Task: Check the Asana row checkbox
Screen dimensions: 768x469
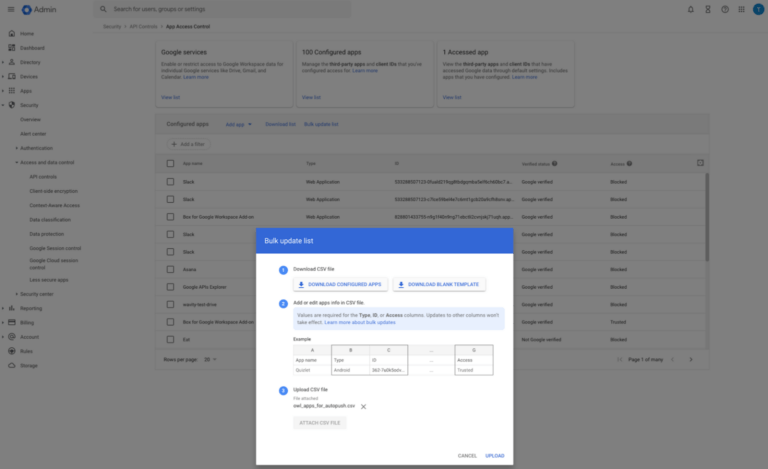Action: 170,269
